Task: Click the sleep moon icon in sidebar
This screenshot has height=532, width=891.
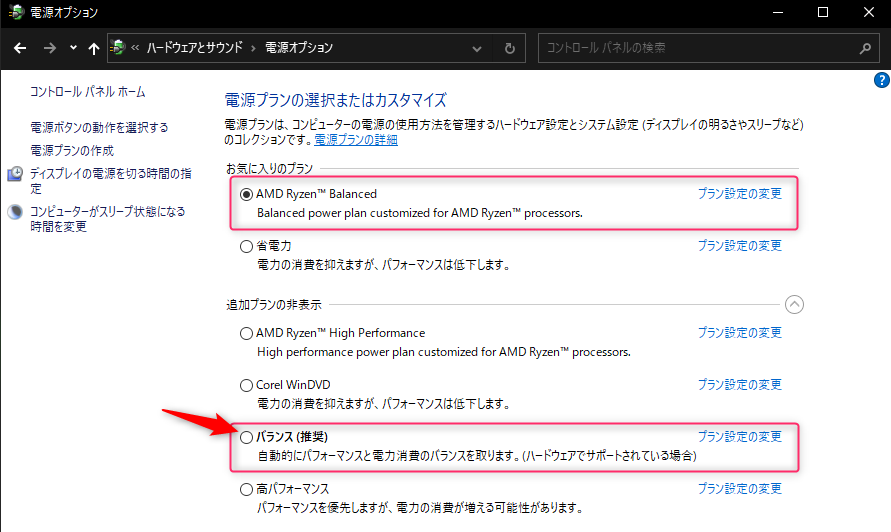Action: click(15, 212)
